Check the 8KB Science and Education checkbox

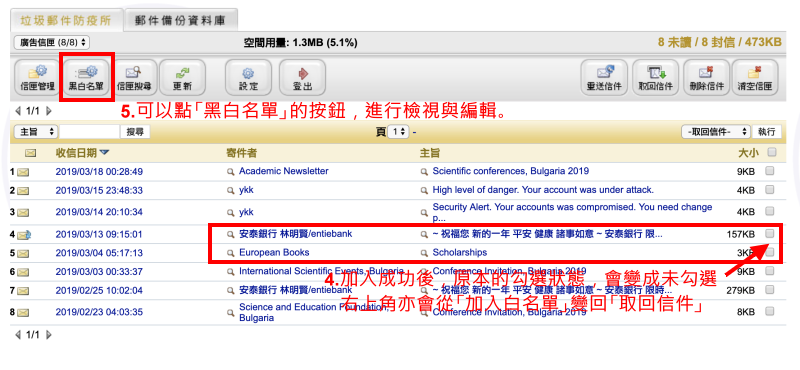tap(770, 311)
